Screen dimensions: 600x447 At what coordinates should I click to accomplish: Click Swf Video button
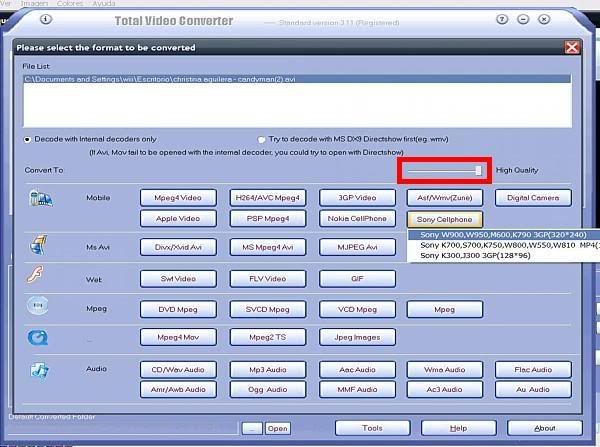pyautogui.click(x=178, y=279)
